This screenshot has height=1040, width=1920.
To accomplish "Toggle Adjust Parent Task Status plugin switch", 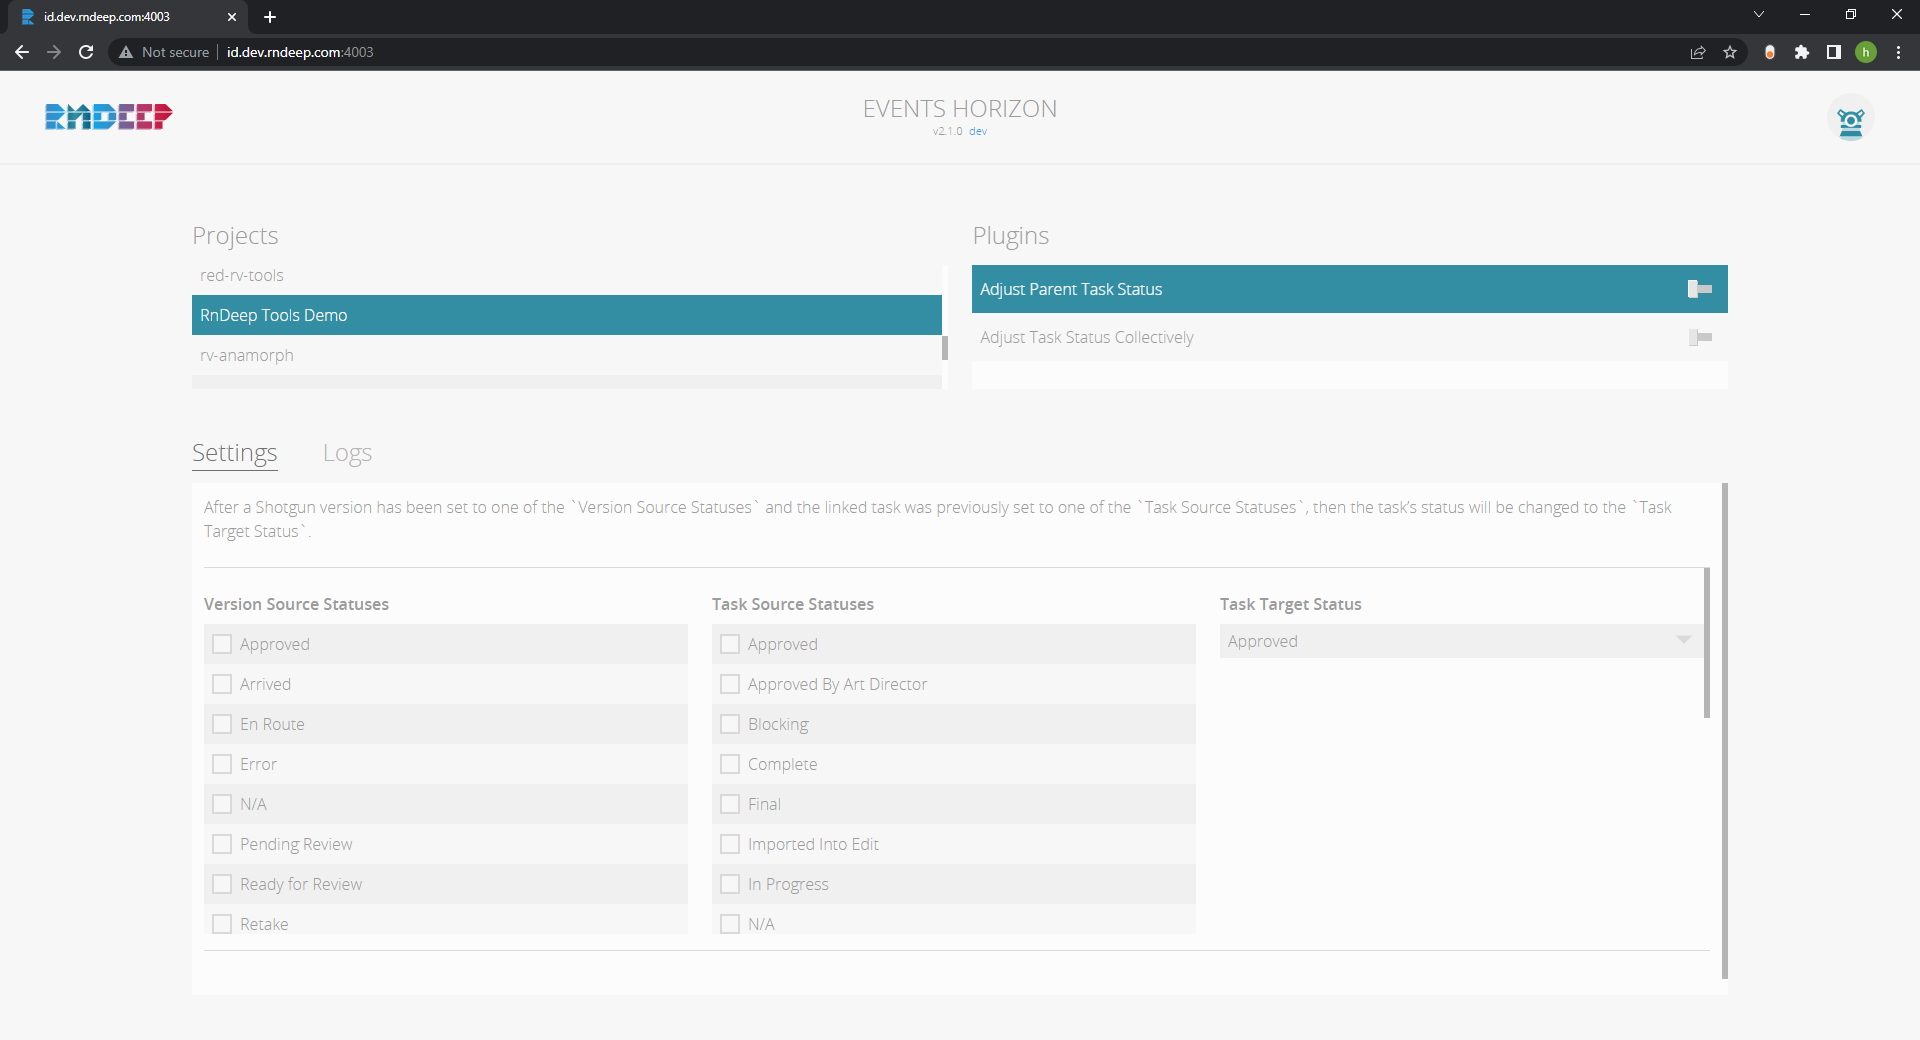I will click(1699, 289).
